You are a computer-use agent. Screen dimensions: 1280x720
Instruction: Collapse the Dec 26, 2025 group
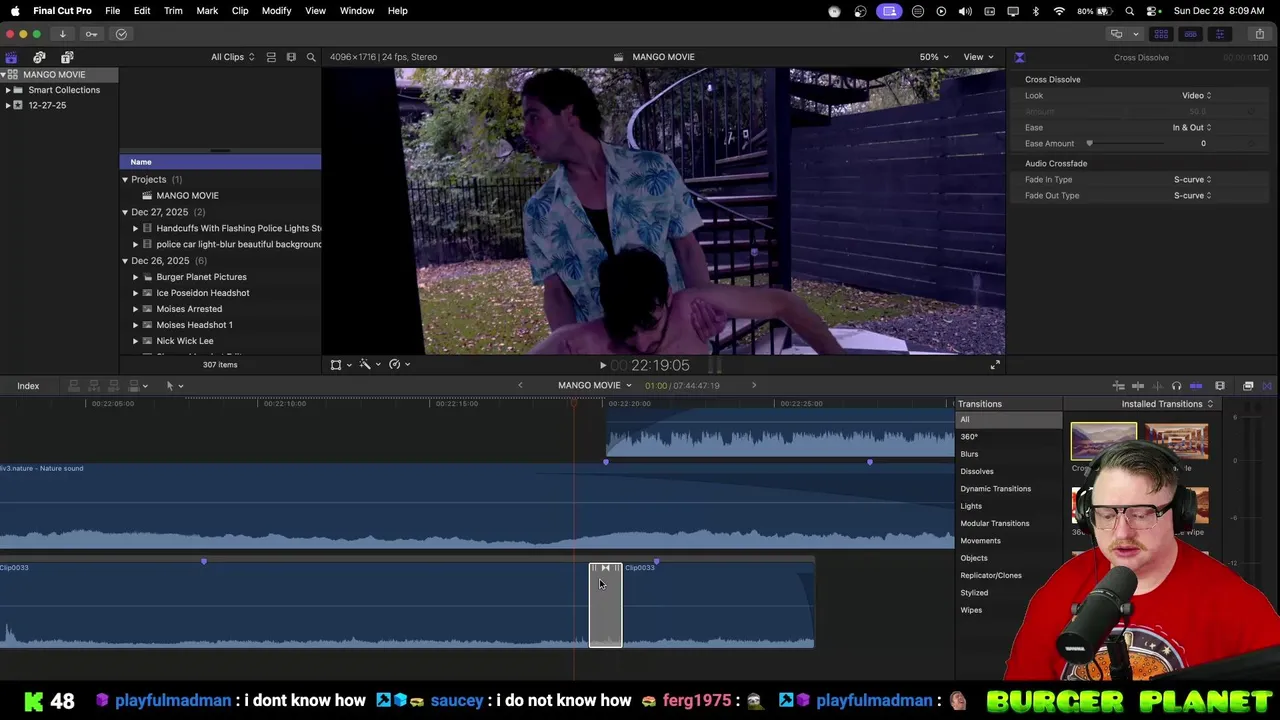pyautogui.click(x=125, y=261)
